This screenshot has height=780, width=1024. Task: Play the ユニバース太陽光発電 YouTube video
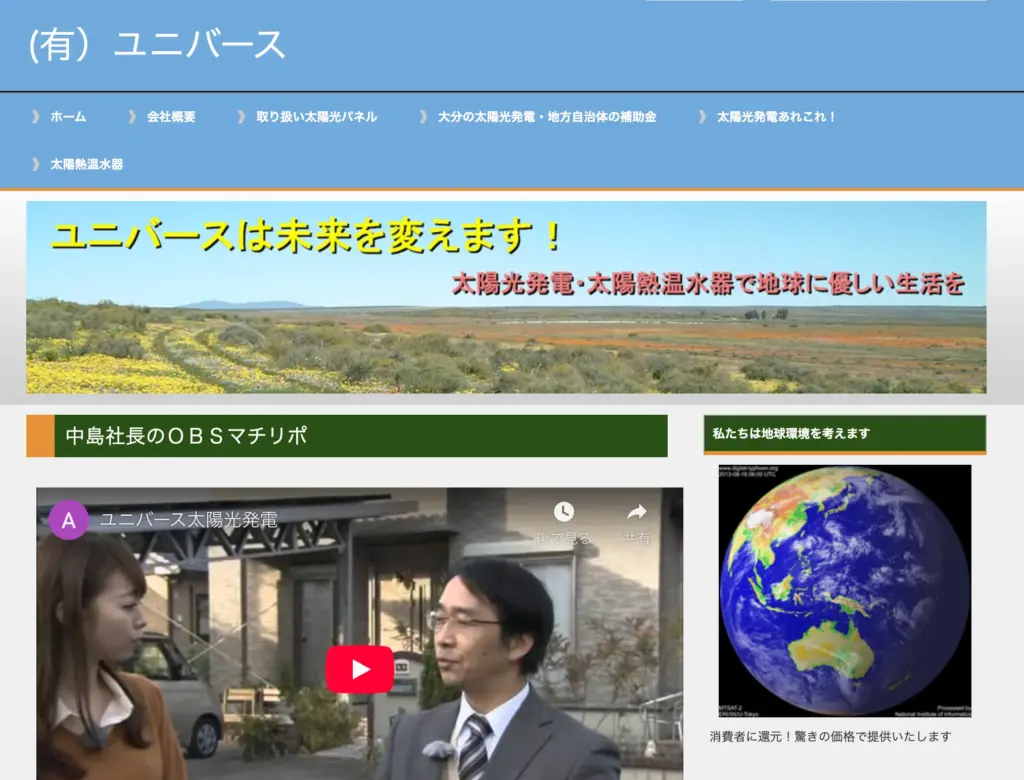click(359, 669)
